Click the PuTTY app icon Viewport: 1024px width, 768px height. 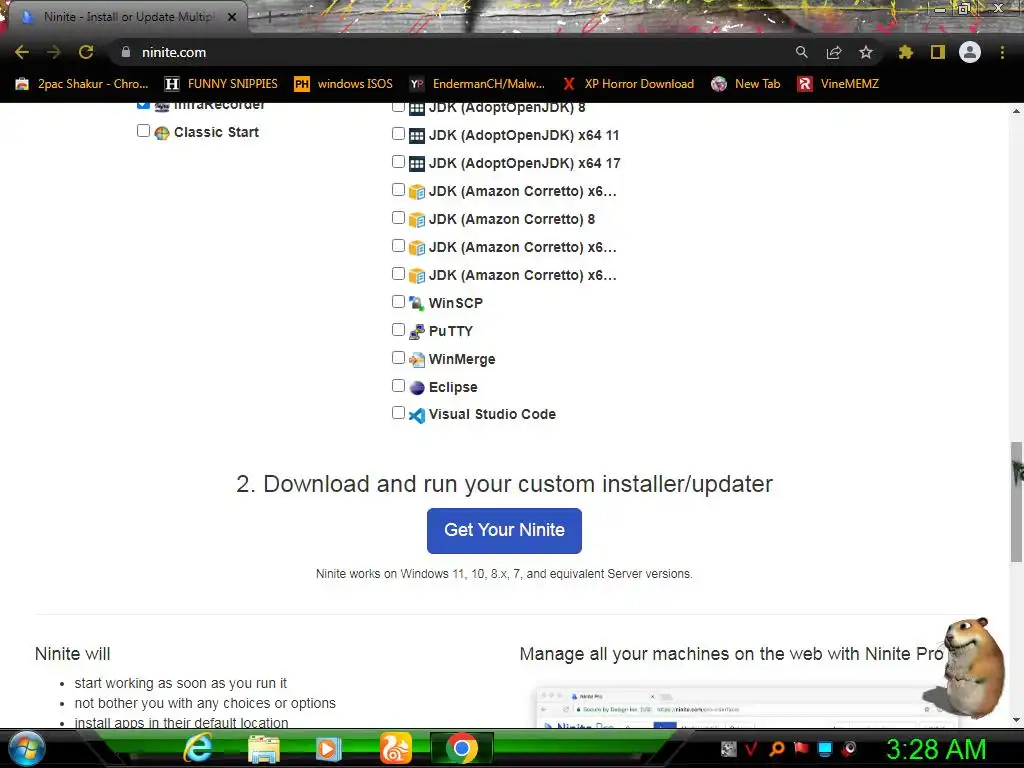pos(417,331)
